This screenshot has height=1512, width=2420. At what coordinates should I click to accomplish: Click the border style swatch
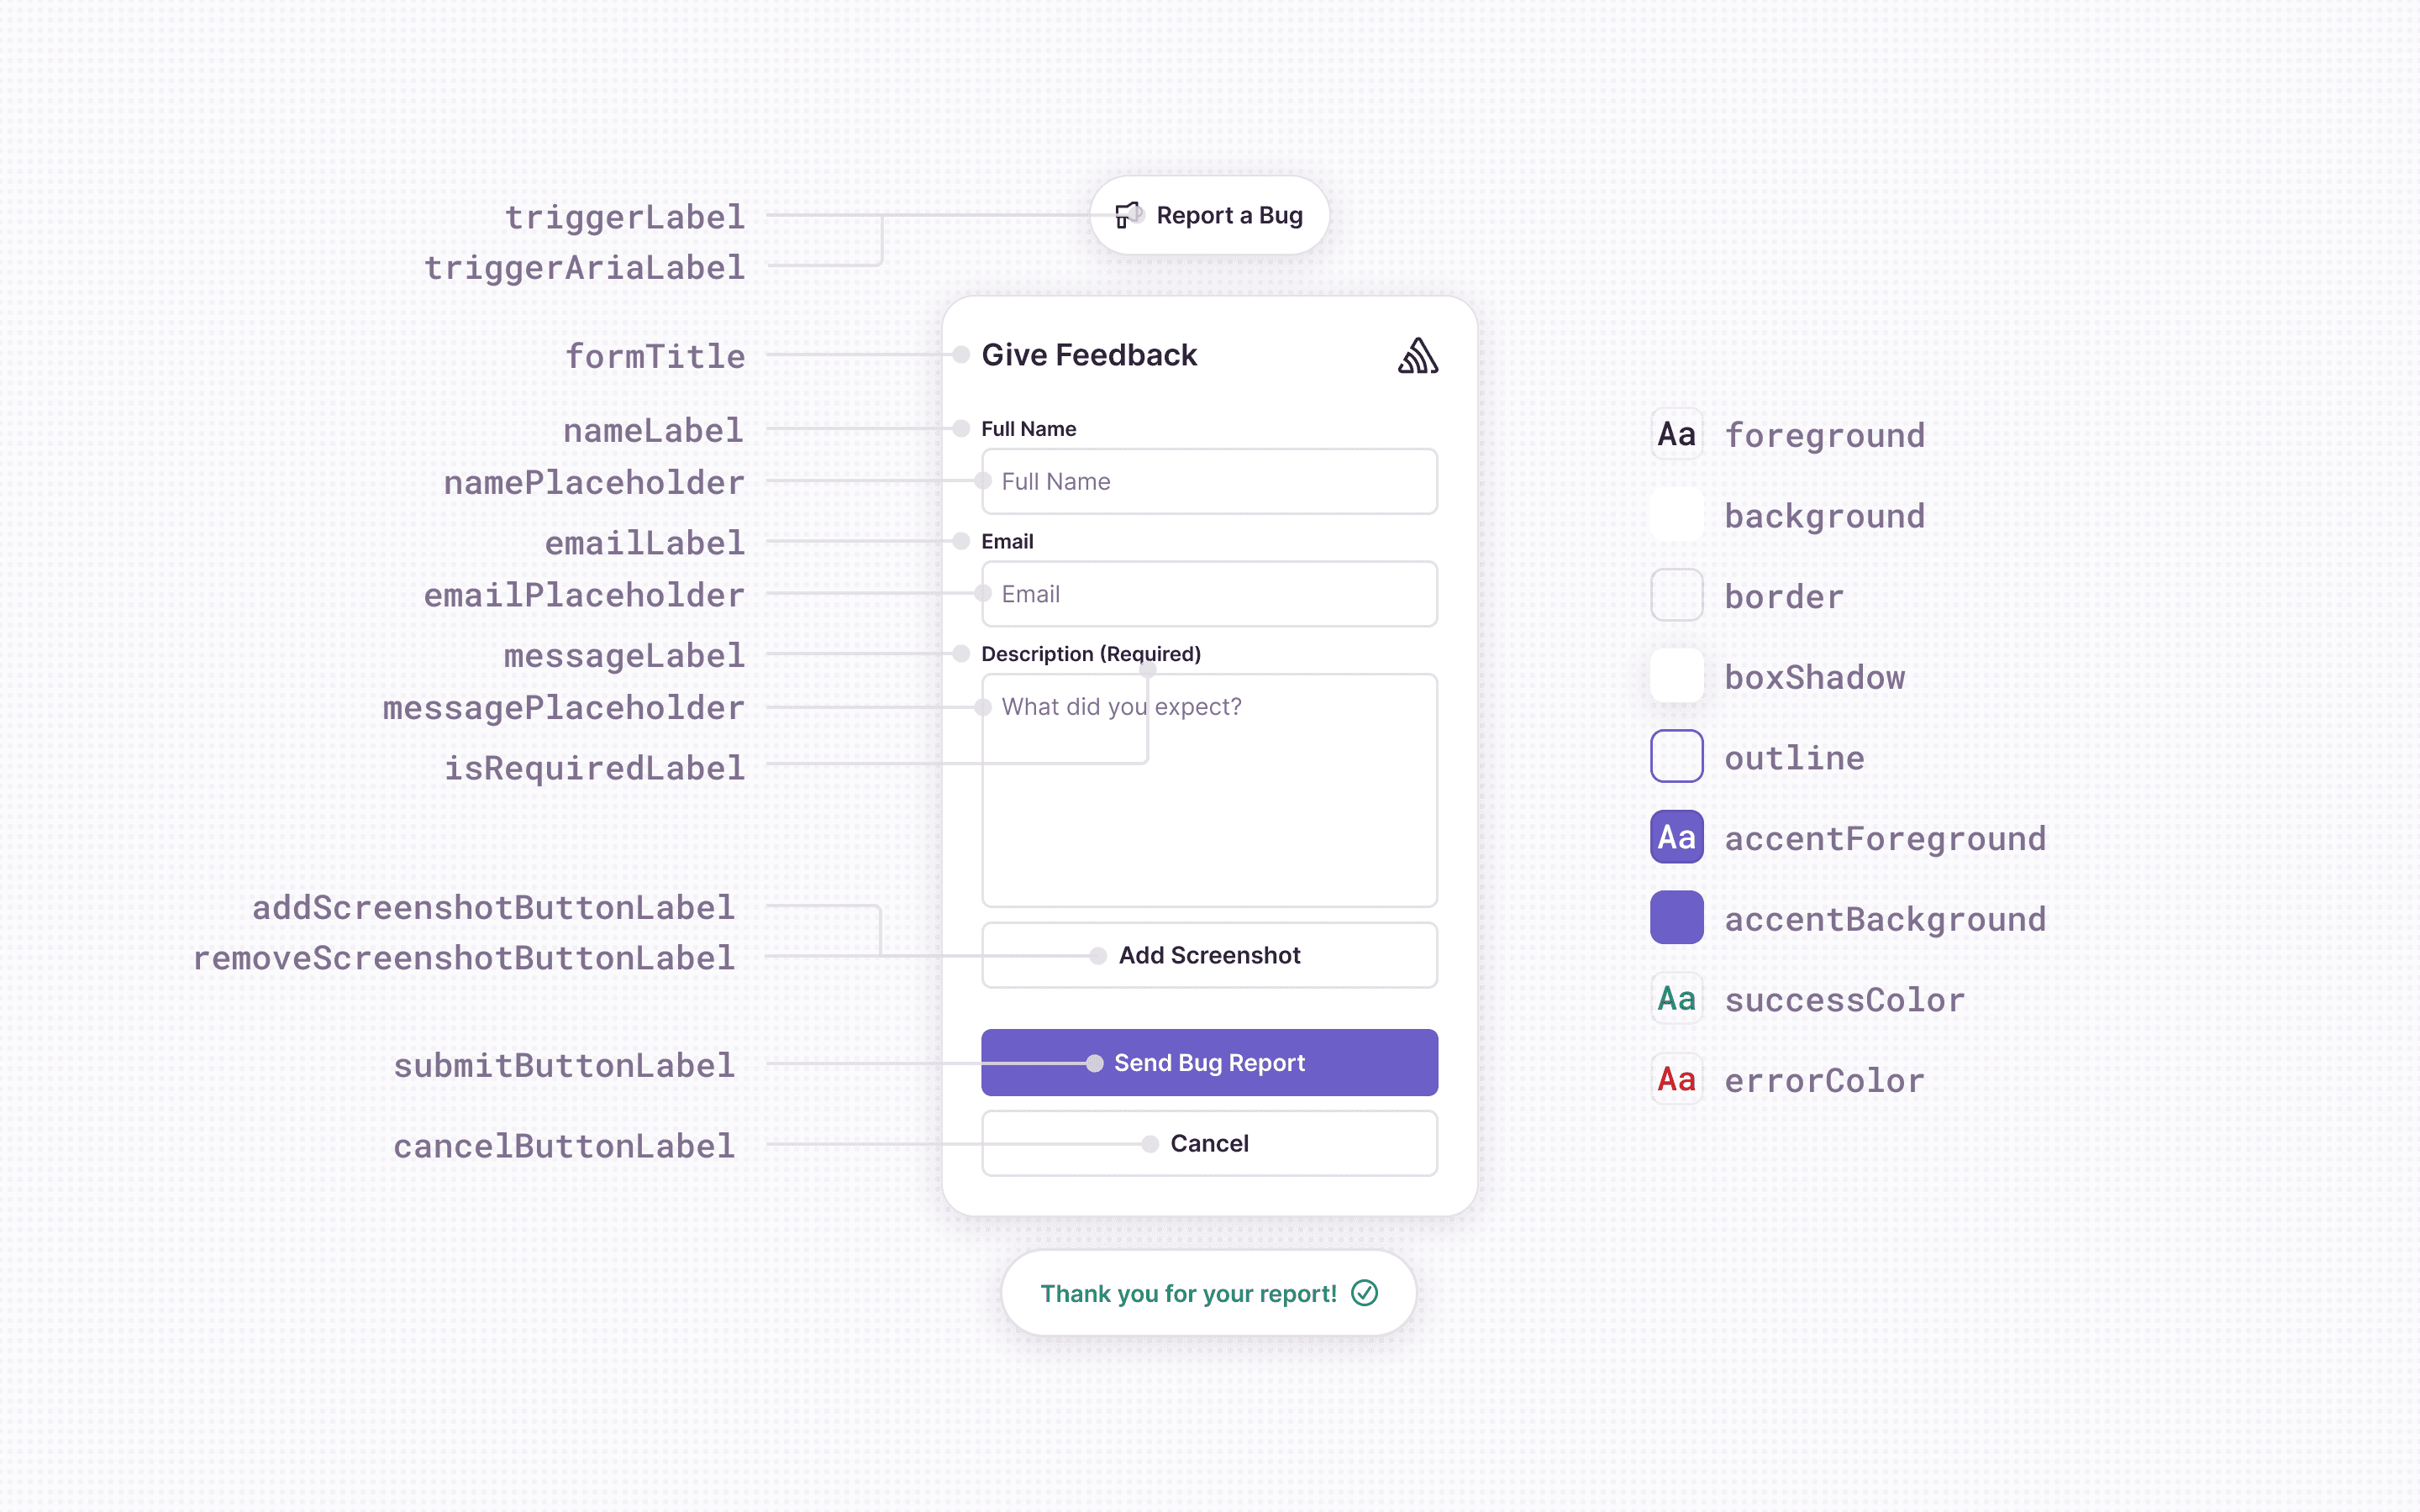pyautogui.click(x=1676, y=596)
